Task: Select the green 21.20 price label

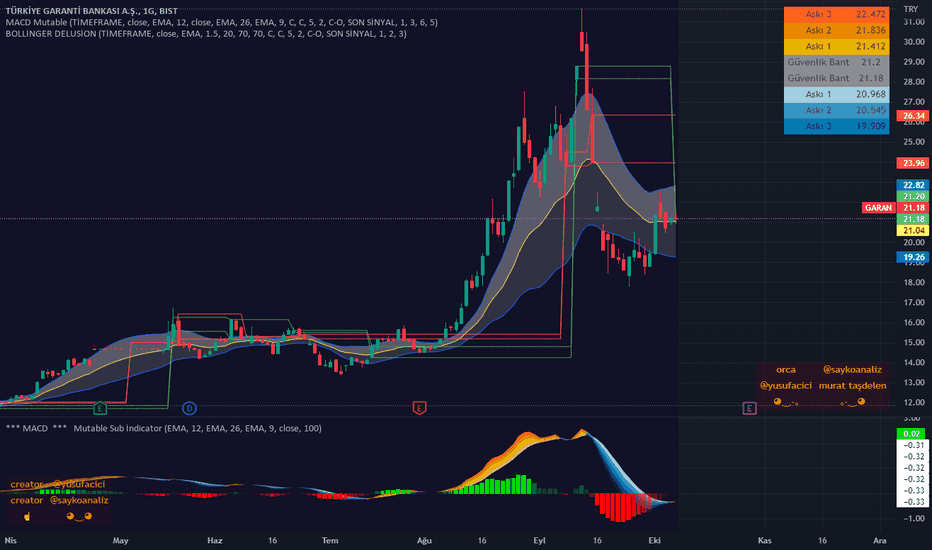Action: click(913, 196)
